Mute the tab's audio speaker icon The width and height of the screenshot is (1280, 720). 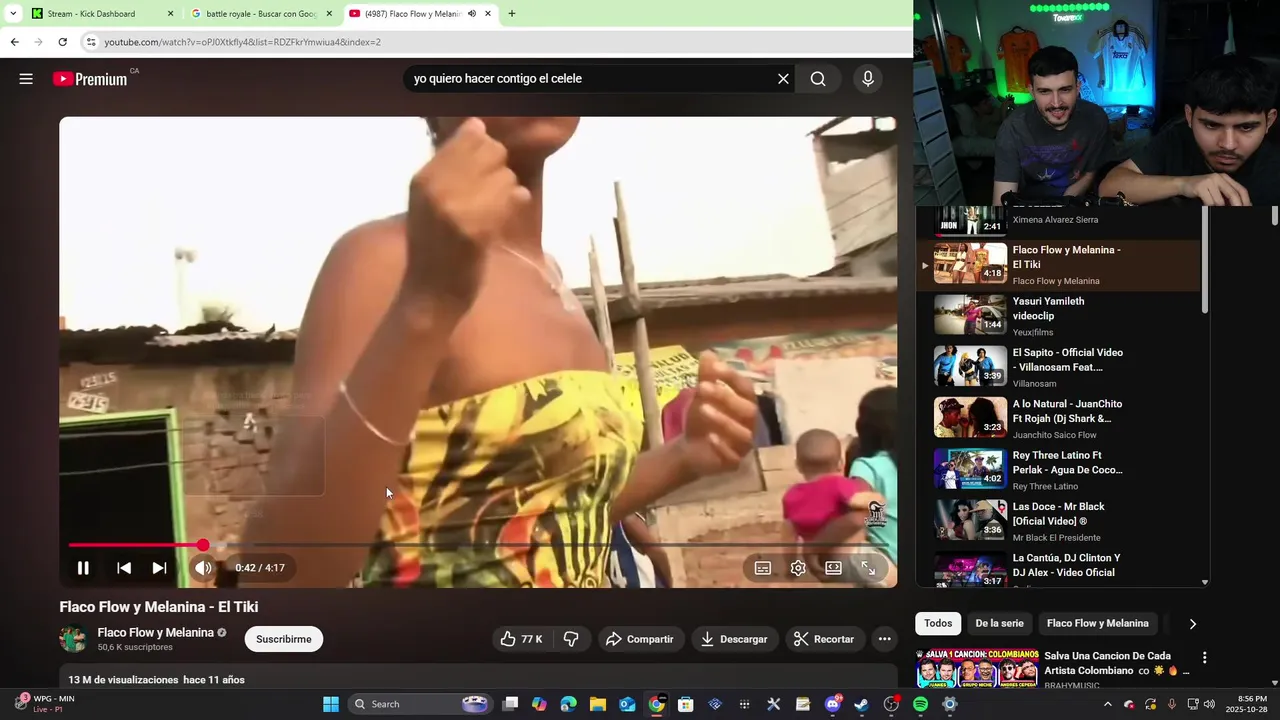472,14
